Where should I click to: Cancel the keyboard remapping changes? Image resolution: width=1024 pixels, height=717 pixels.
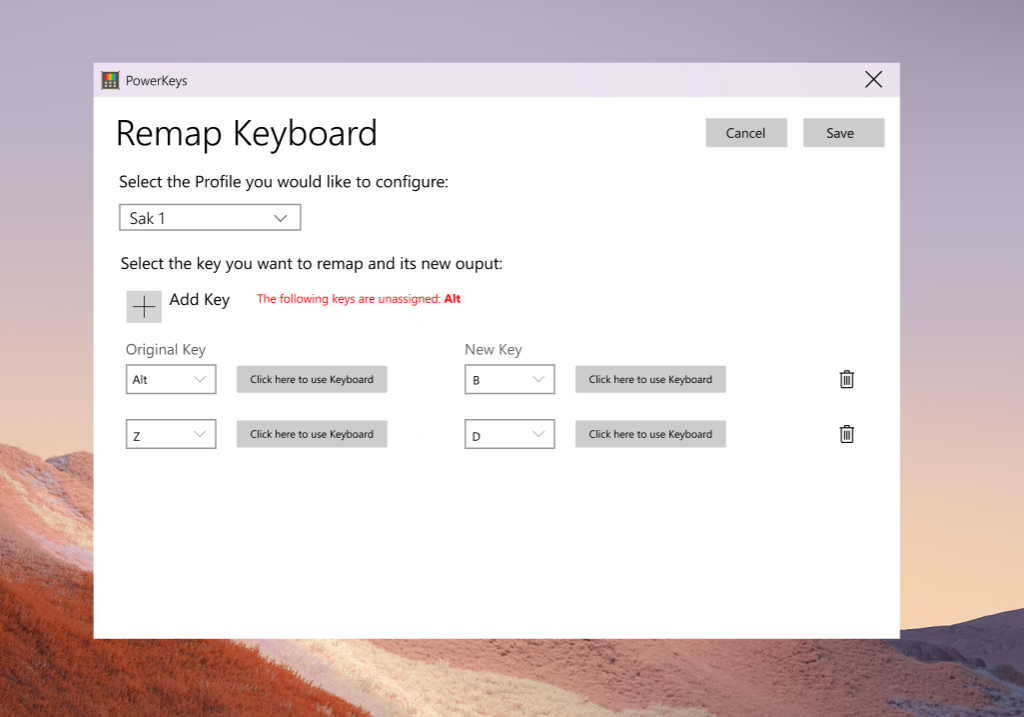coord(746,132)
